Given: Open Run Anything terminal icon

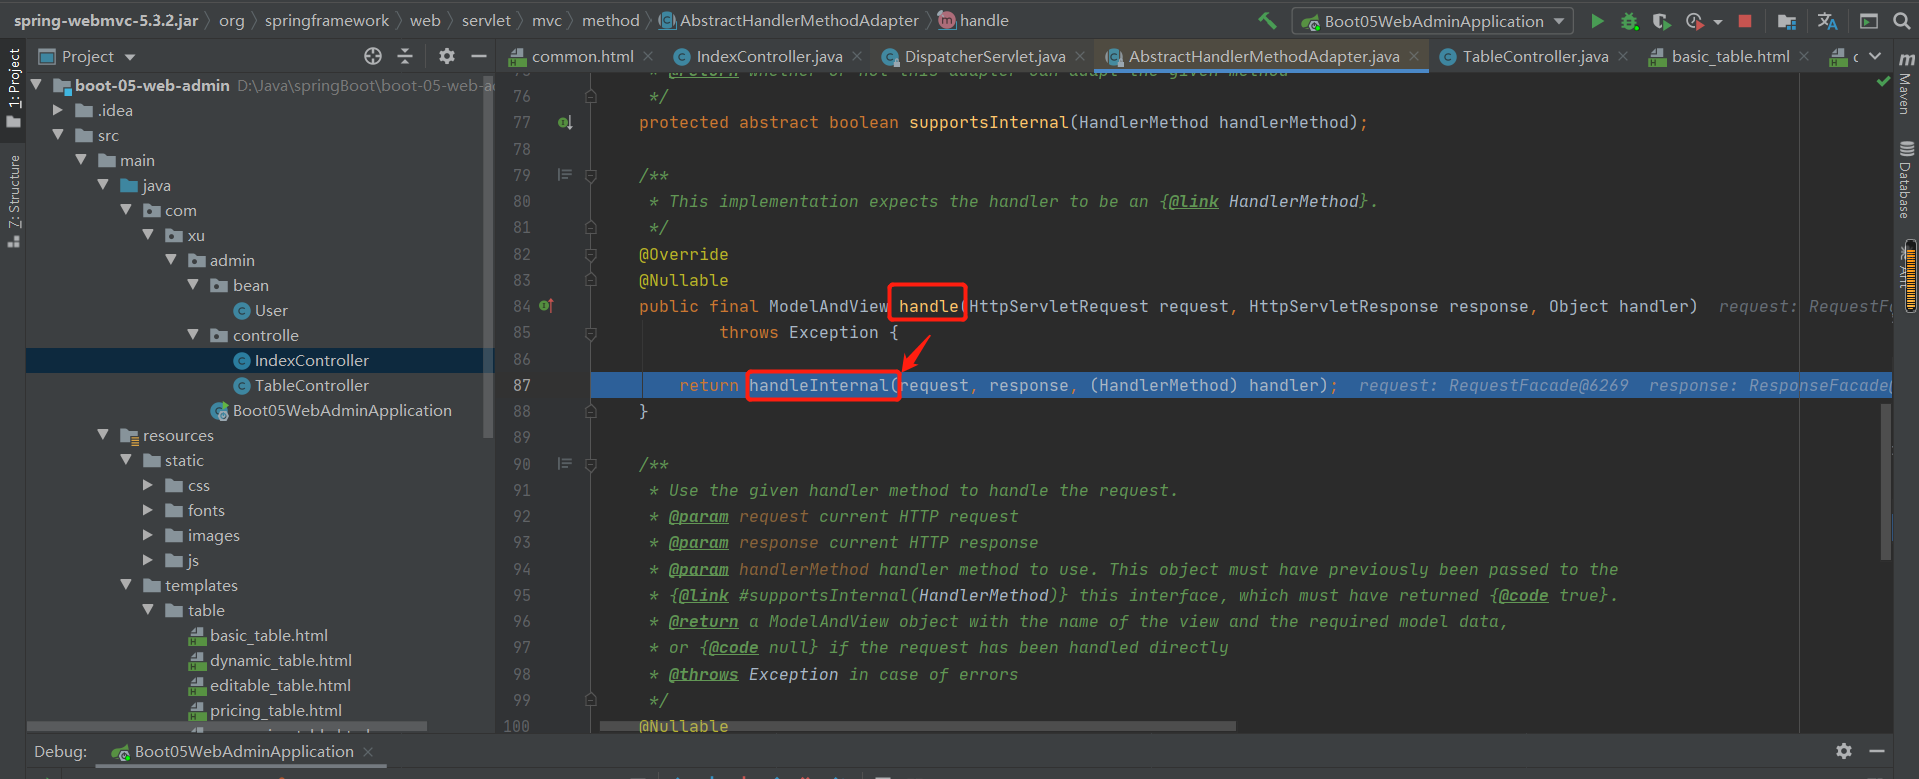Looking at the screenshot, I should [x=1868, y=21].
